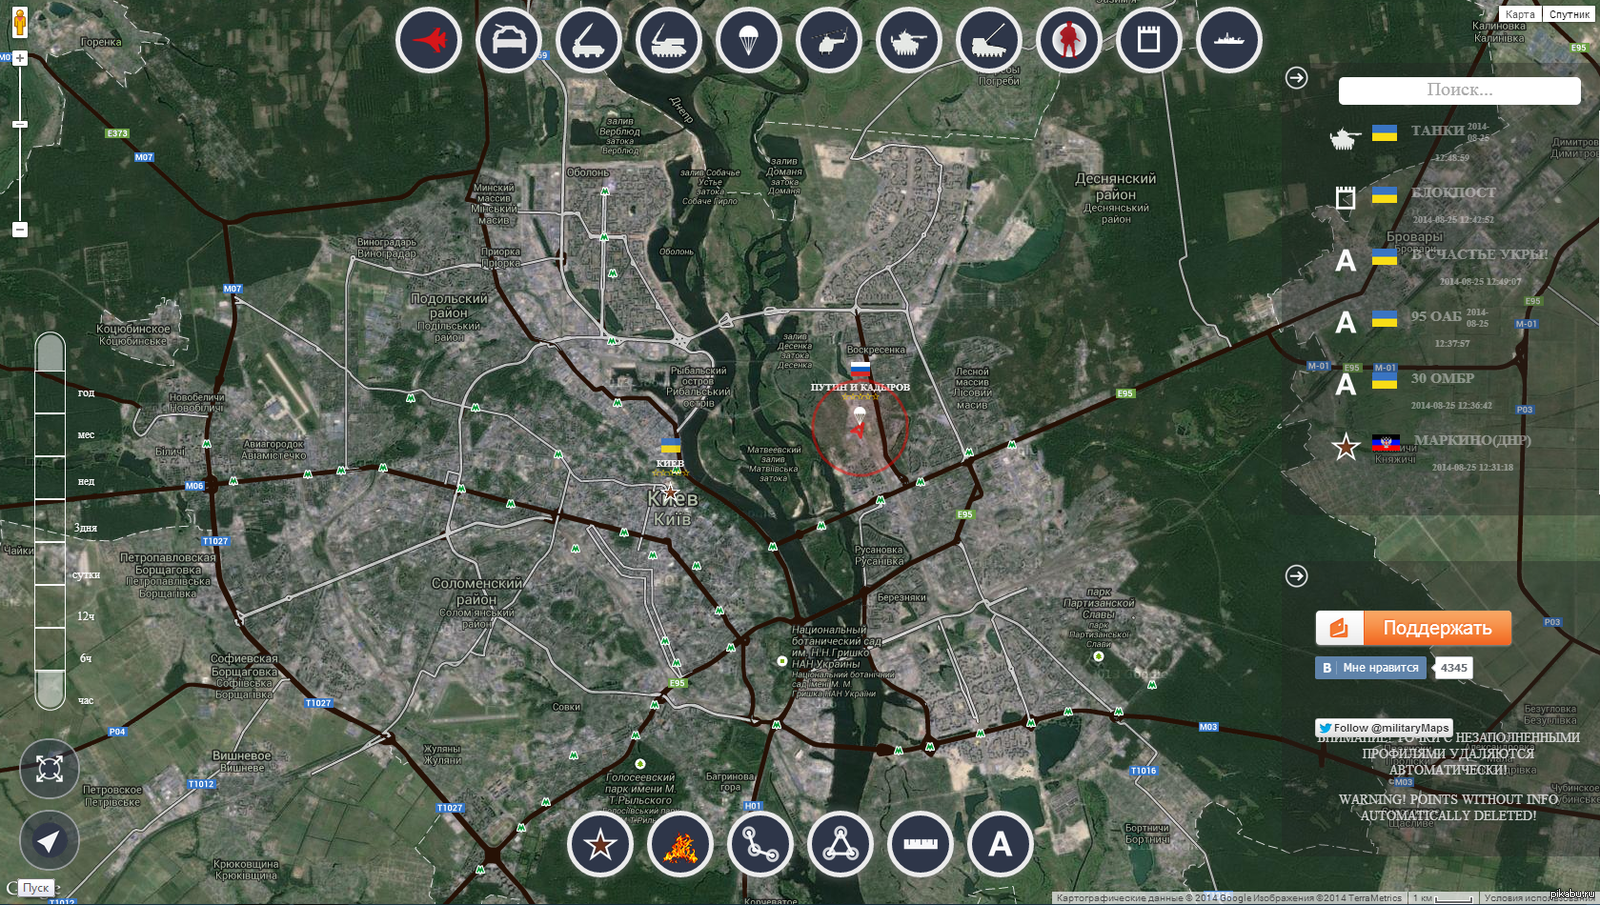
Task: Click the navigation arrow locate button
Action: tap(49, 841)
